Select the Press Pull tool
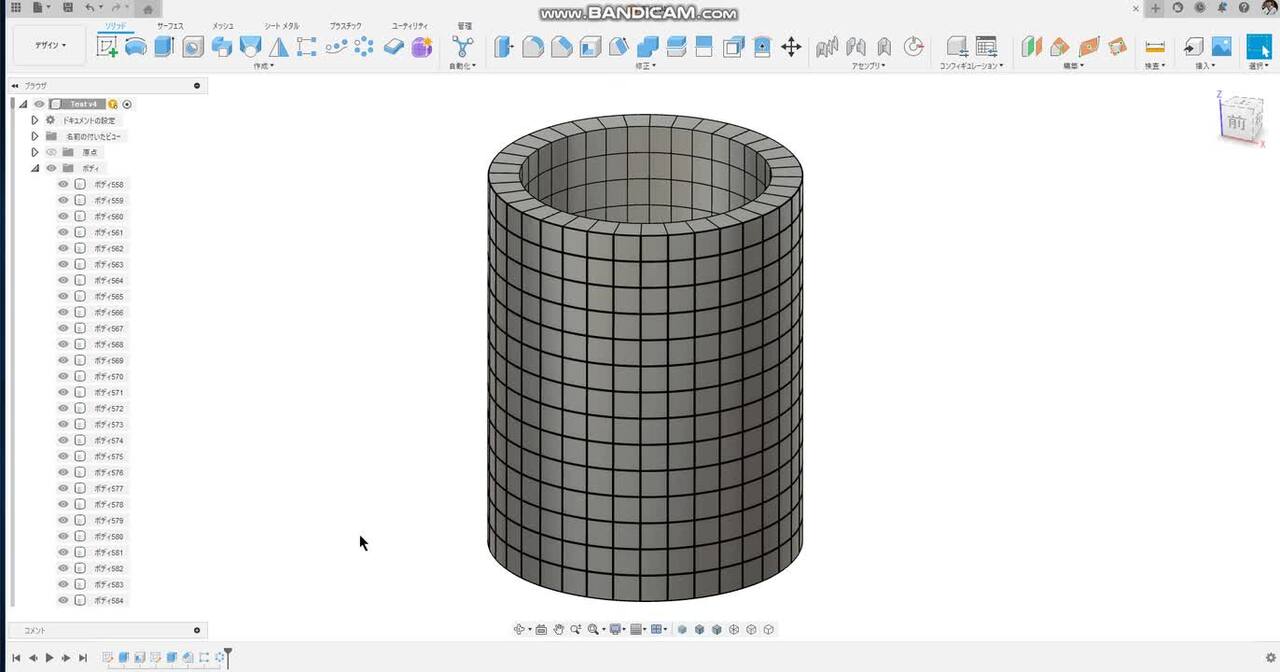Image resolution: width=1280 pixels, height=672 pixels. coord(504,46)
